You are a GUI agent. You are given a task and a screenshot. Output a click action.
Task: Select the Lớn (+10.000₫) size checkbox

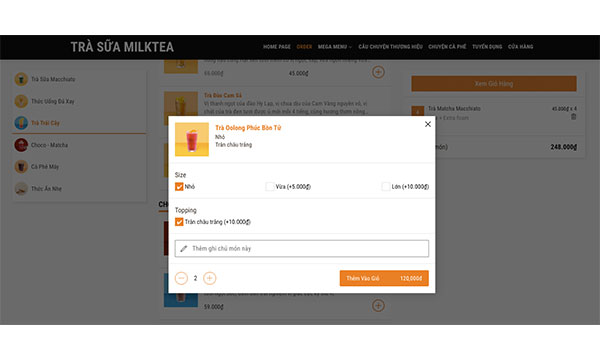click(x=386, y=187)
